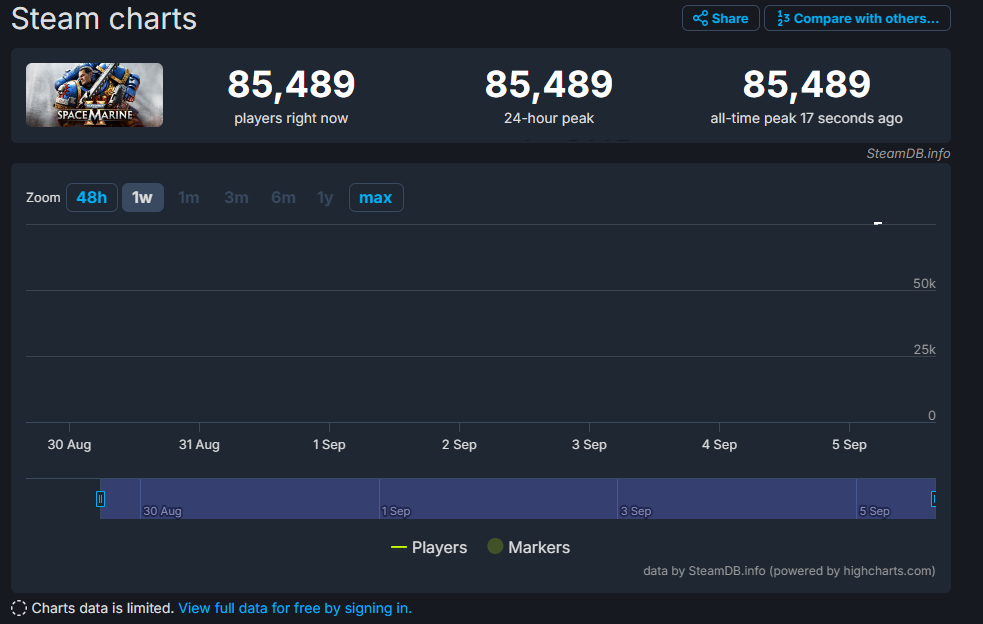Click the '4 Sep' x-axis label

720,445
